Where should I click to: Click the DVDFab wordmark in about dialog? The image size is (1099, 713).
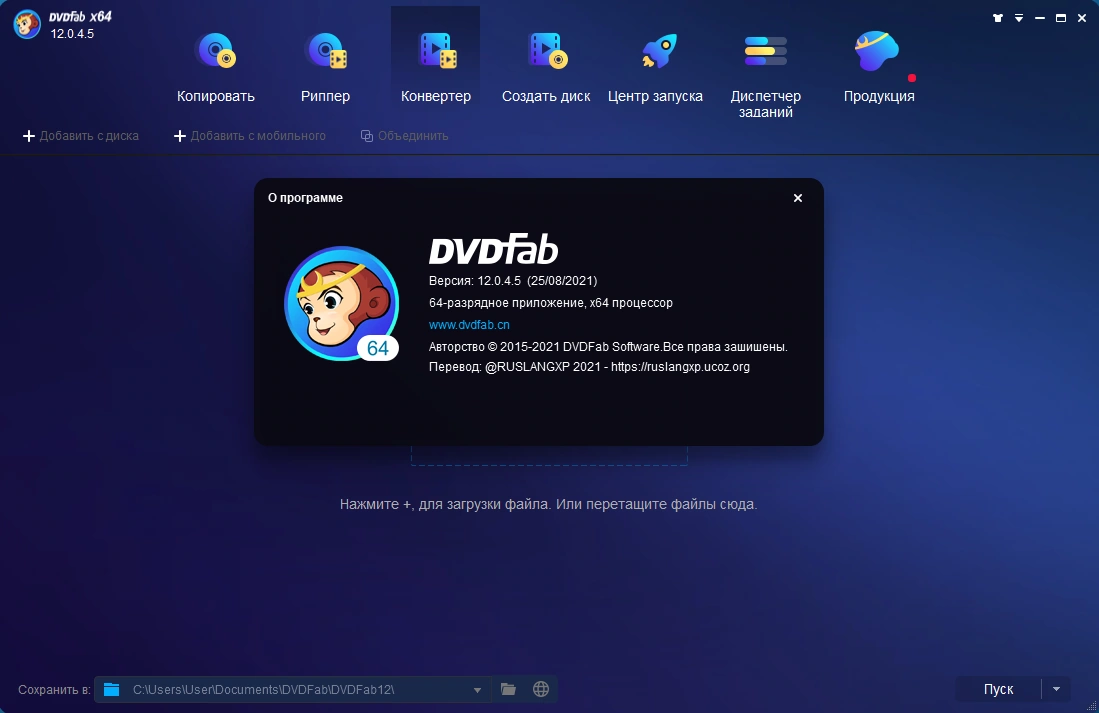[x=493, y=249]
